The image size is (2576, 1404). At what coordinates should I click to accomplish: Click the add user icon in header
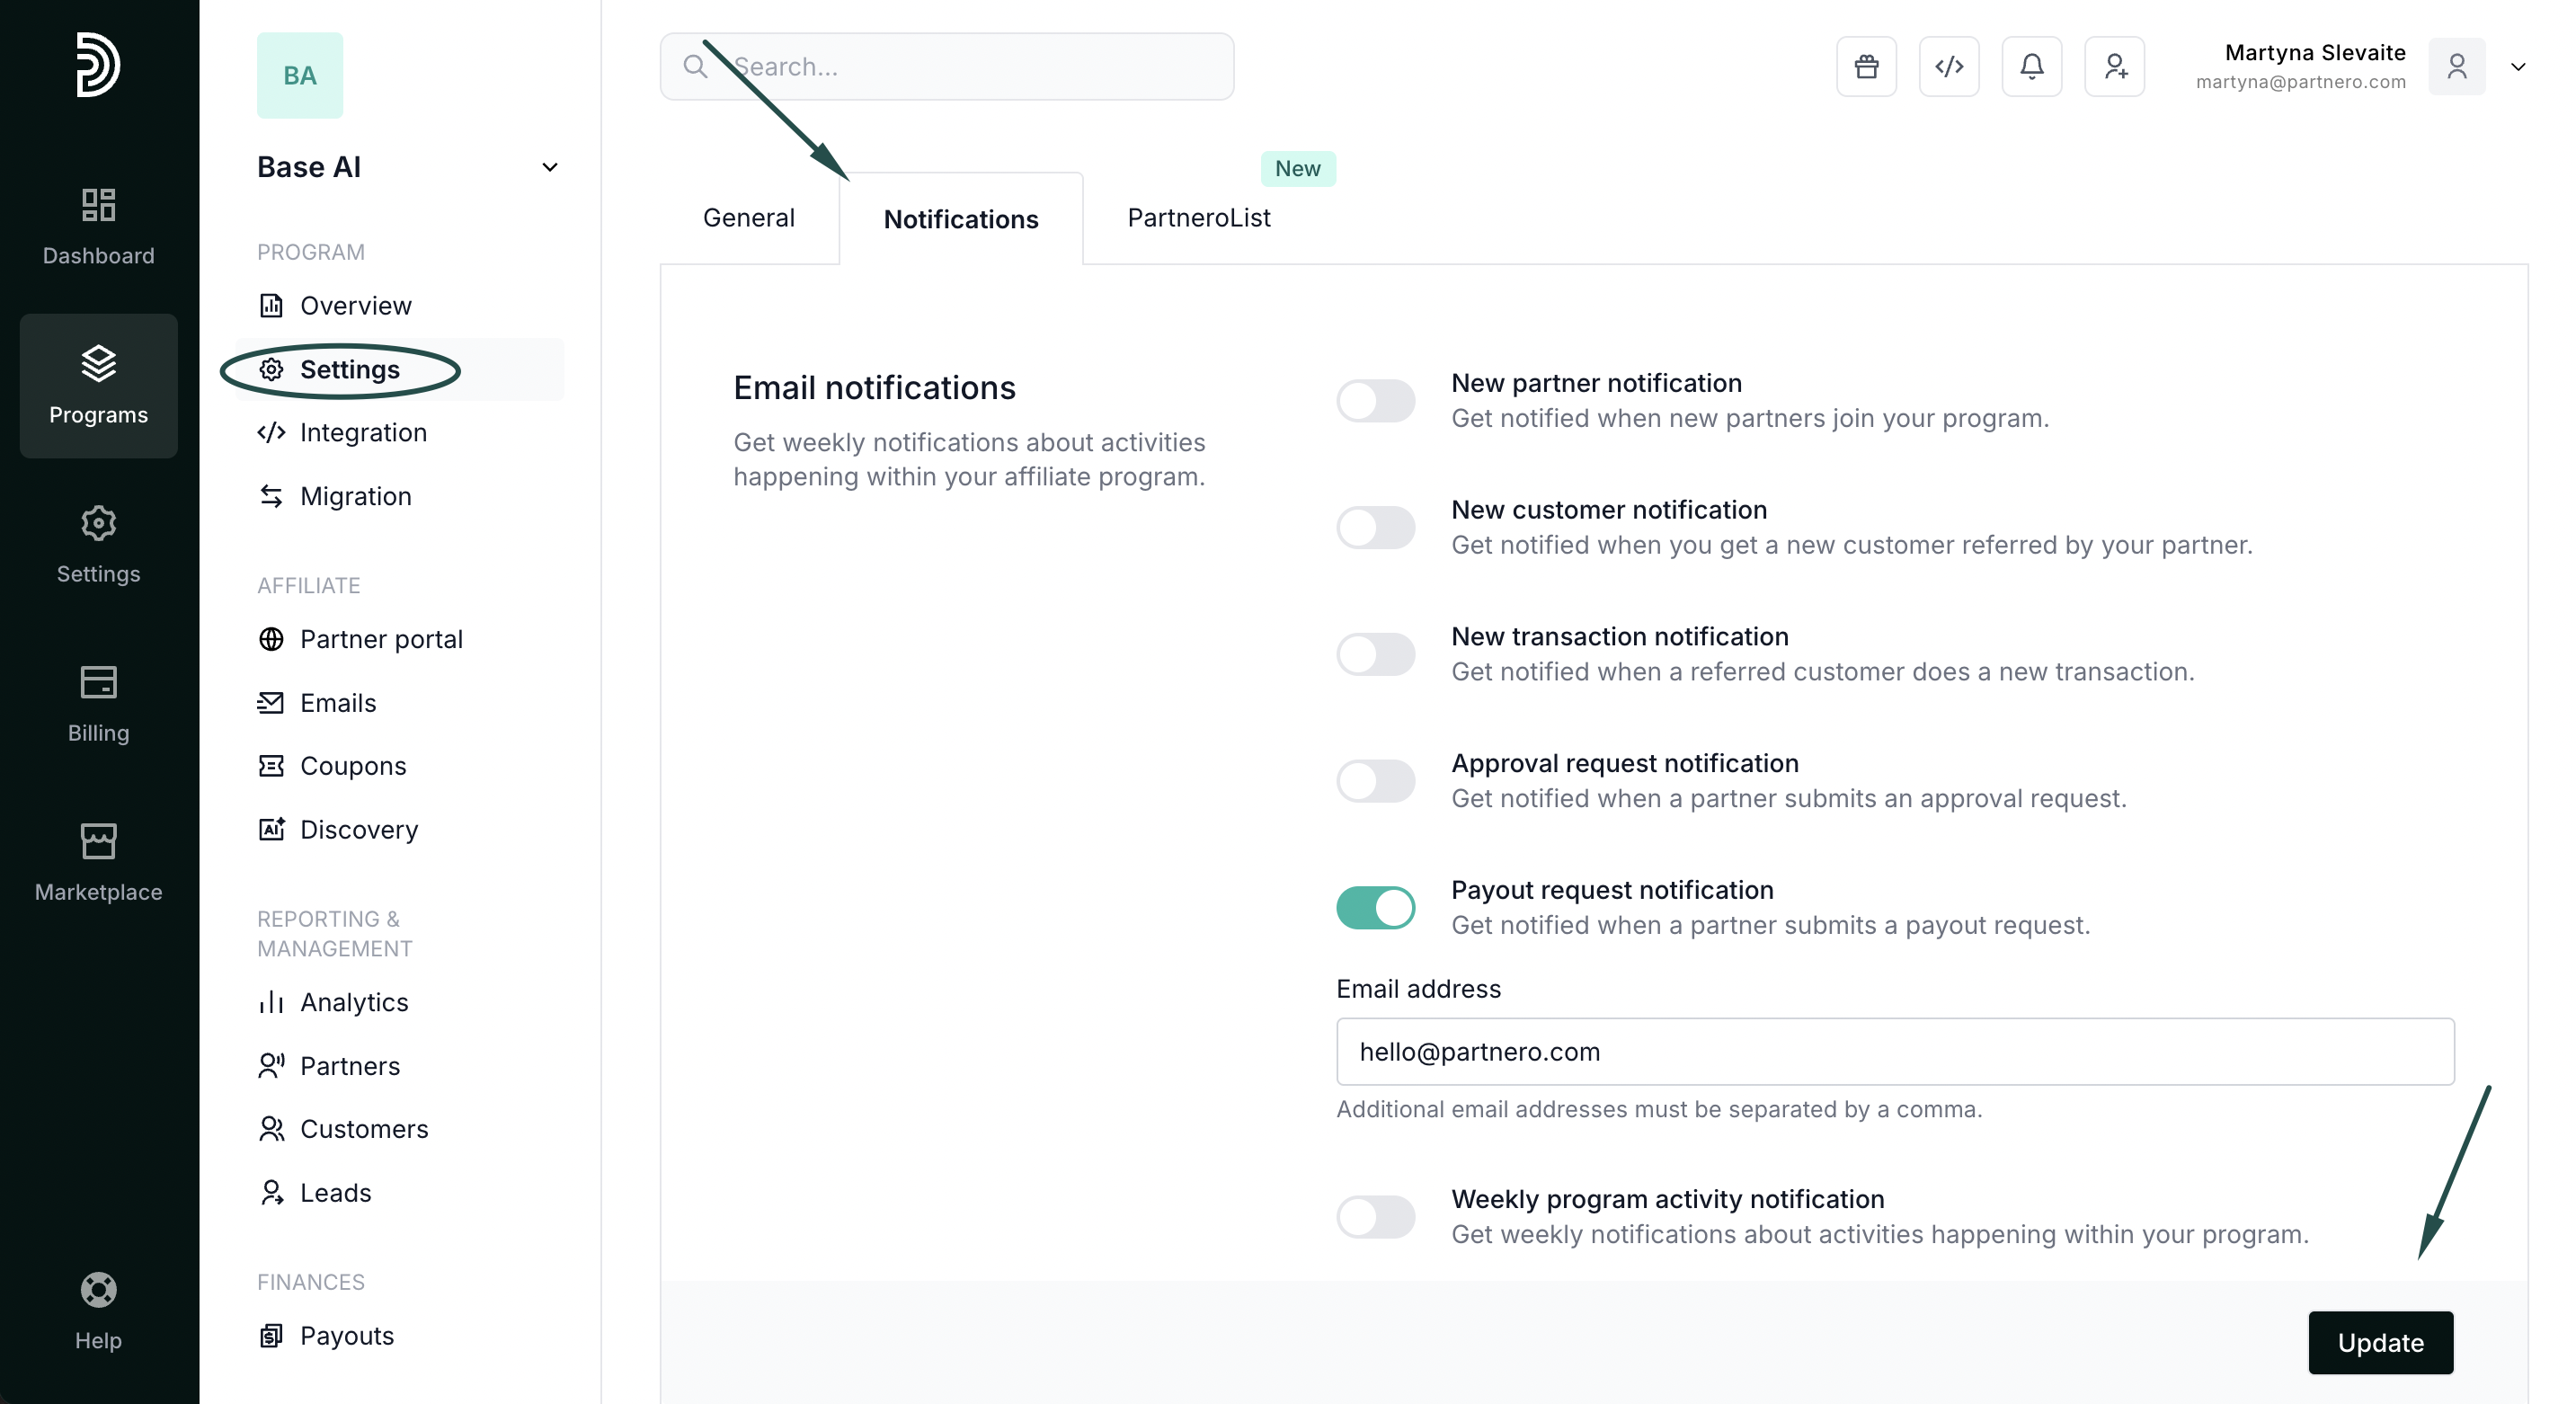tap(2114, 66)
